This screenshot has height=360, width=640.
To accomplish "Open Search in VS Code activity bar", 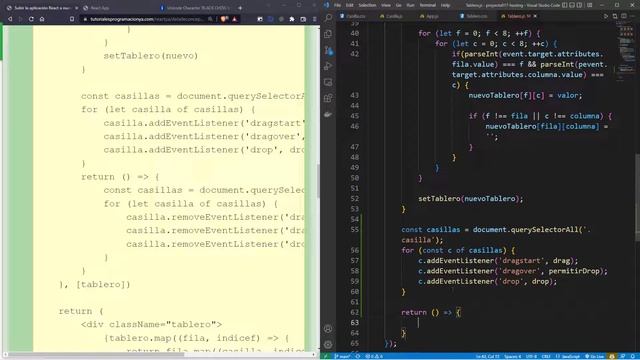I will coord(328,18).
